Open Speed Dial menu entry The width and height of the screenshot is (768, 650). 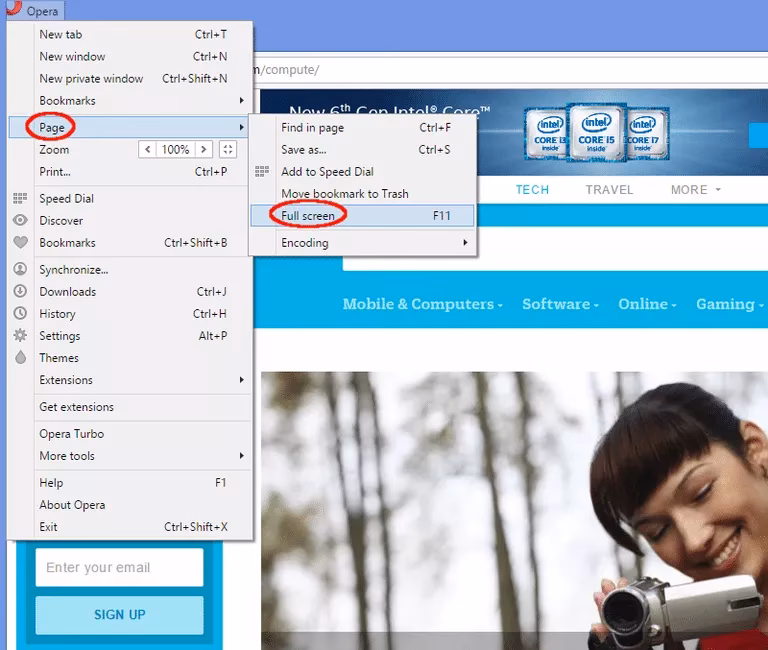click(x=131, y=198)
